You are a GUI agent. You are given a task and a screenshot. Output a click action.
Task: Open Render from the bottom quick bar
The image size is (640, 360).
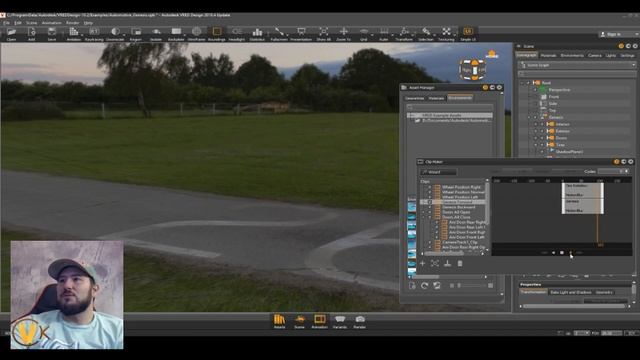(360, 320)
